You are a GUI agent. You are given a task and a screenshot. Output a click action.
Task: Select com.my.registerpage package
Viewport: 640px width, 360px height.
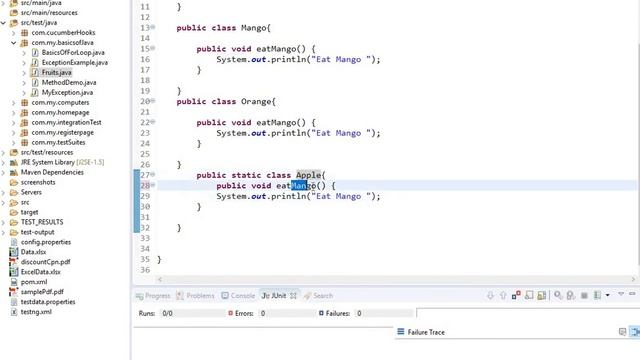click(x=62, y=133)
